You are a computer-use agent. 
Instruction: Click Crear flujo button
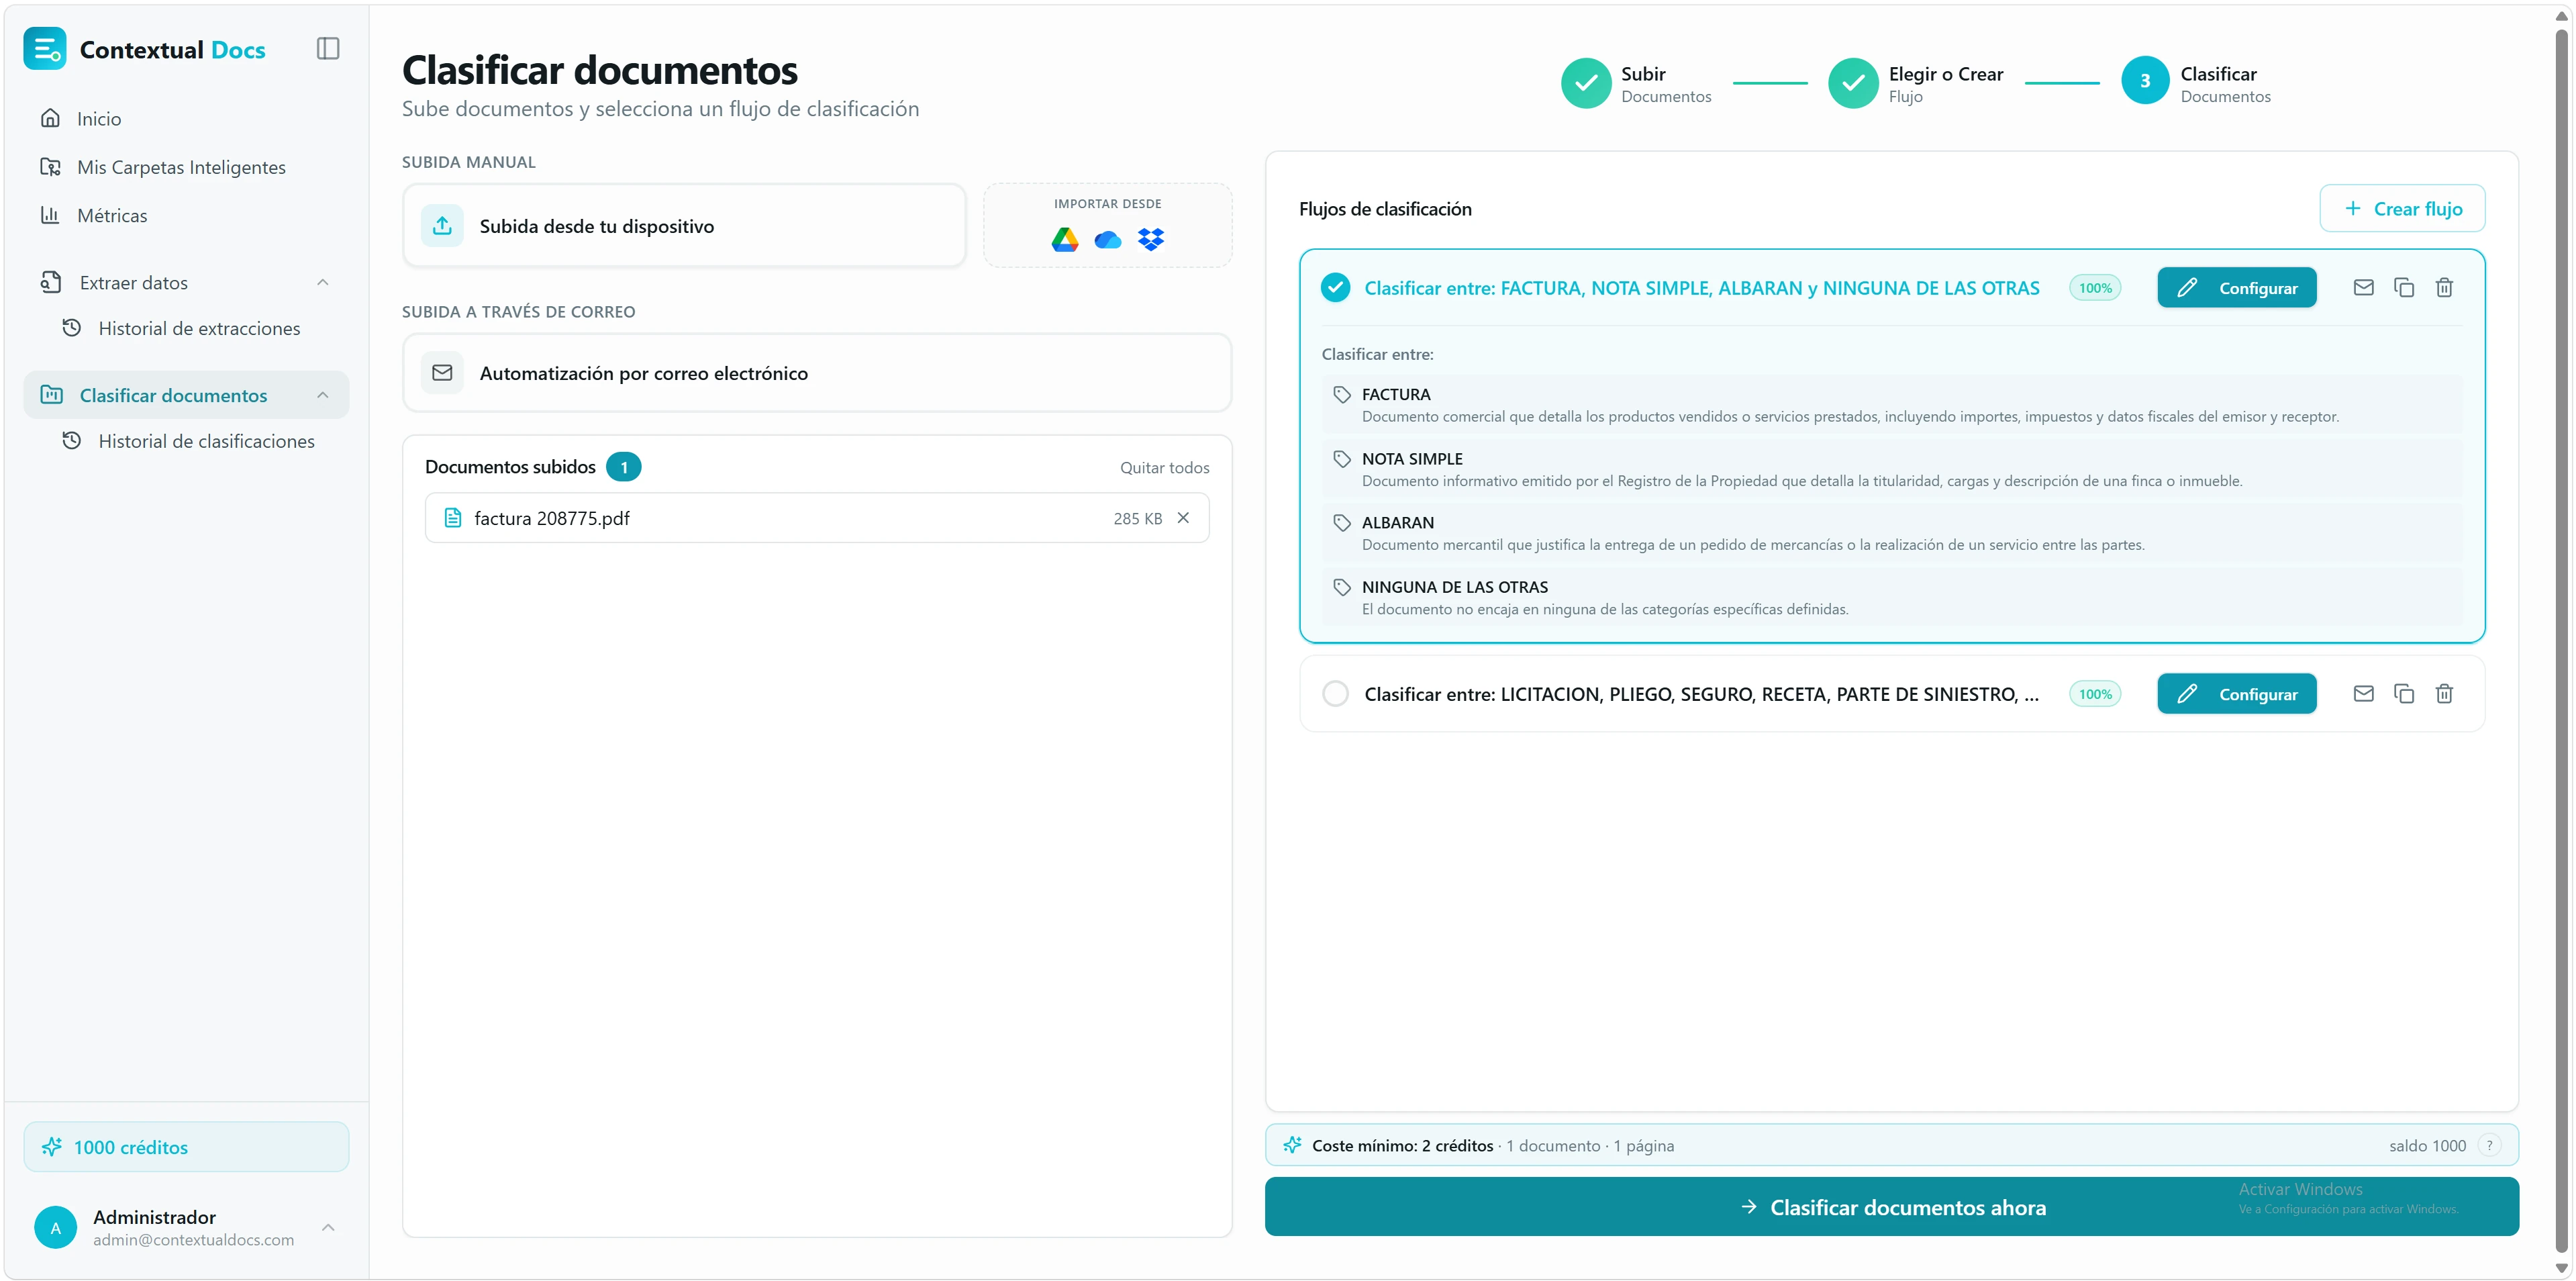[2402, 208]
